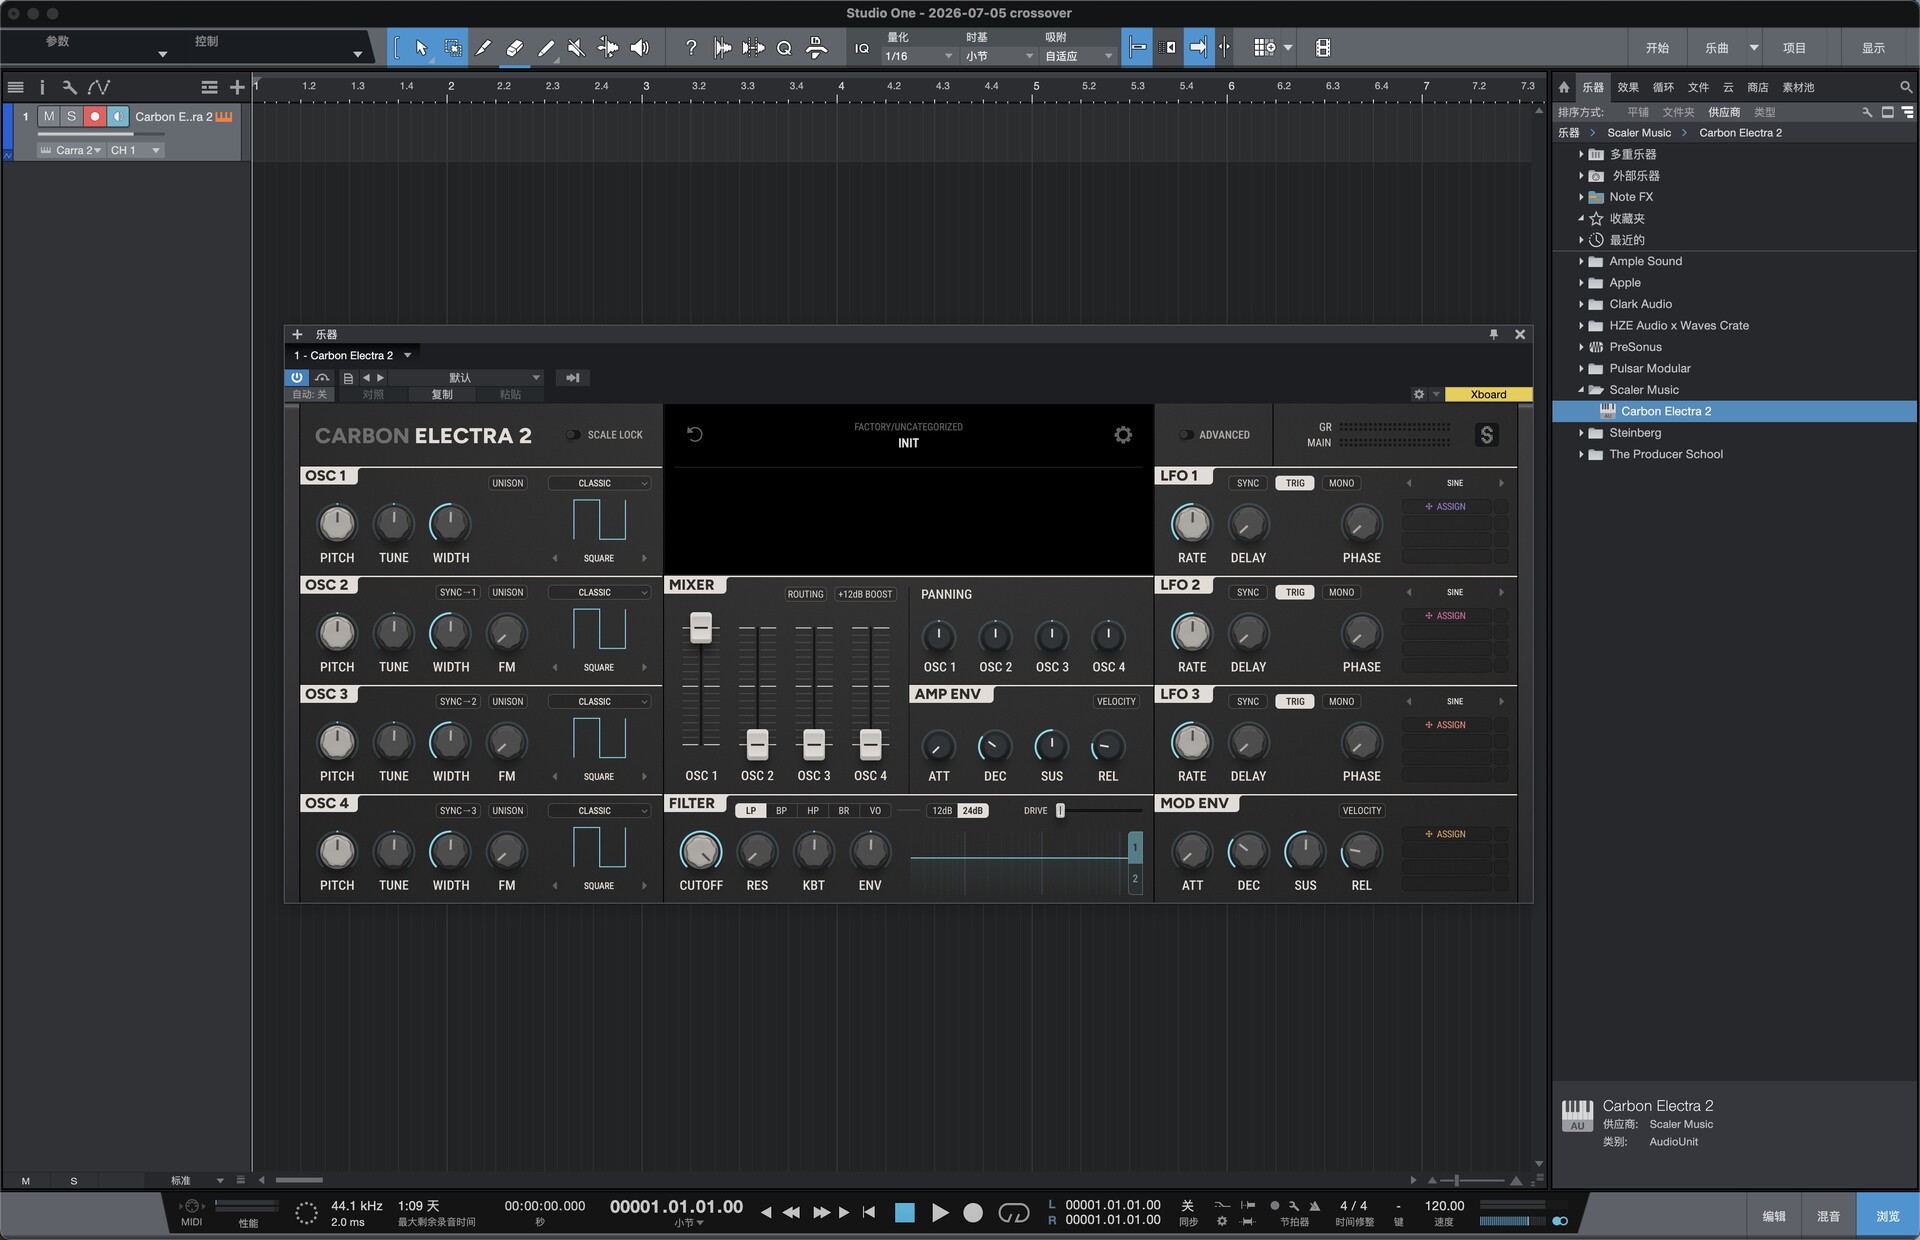Toggle the SCALE LOCK switch
Image resolution: width=1920 pixels, height=1240 pixels.
point(573,435)
